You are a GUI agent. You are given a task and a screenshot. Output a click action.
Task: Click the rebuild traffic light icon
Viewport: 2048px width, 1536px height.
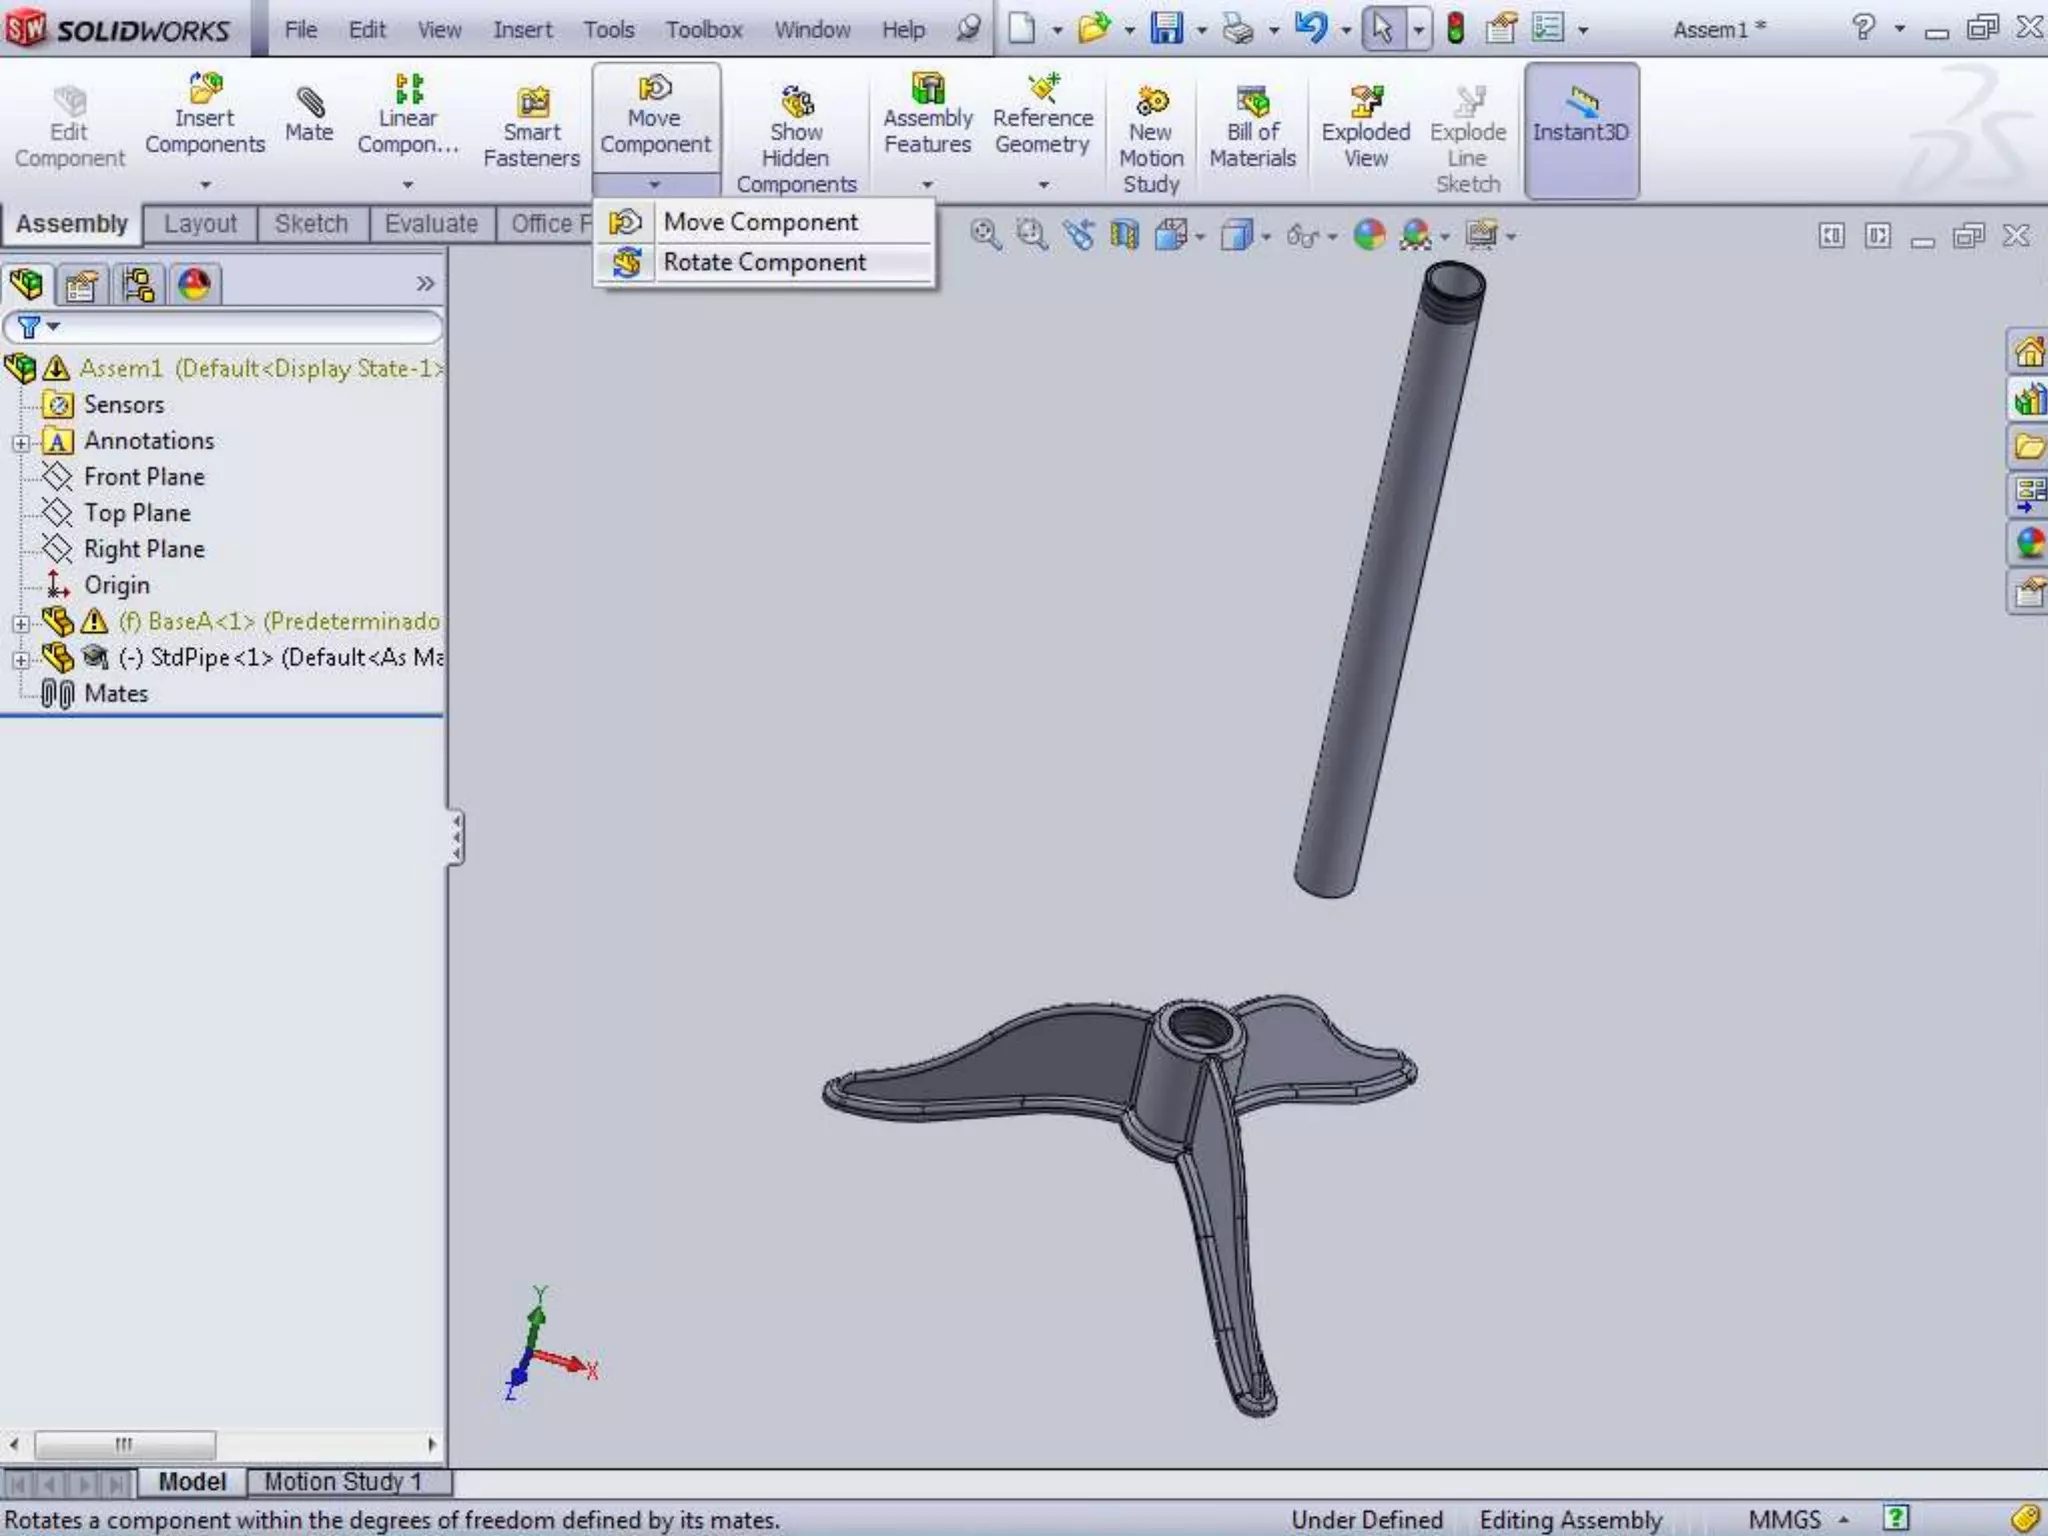(1455, 29)
